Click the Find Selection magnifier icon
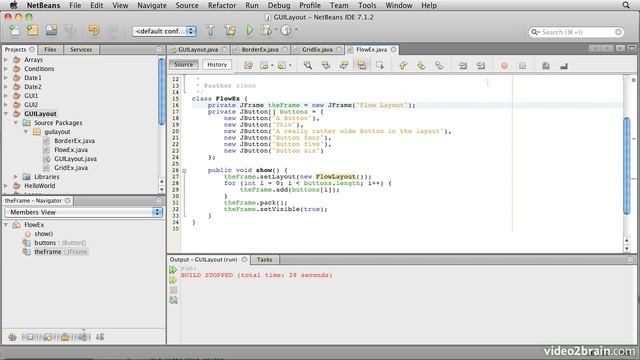640x360 pixels. click(308, 65)
